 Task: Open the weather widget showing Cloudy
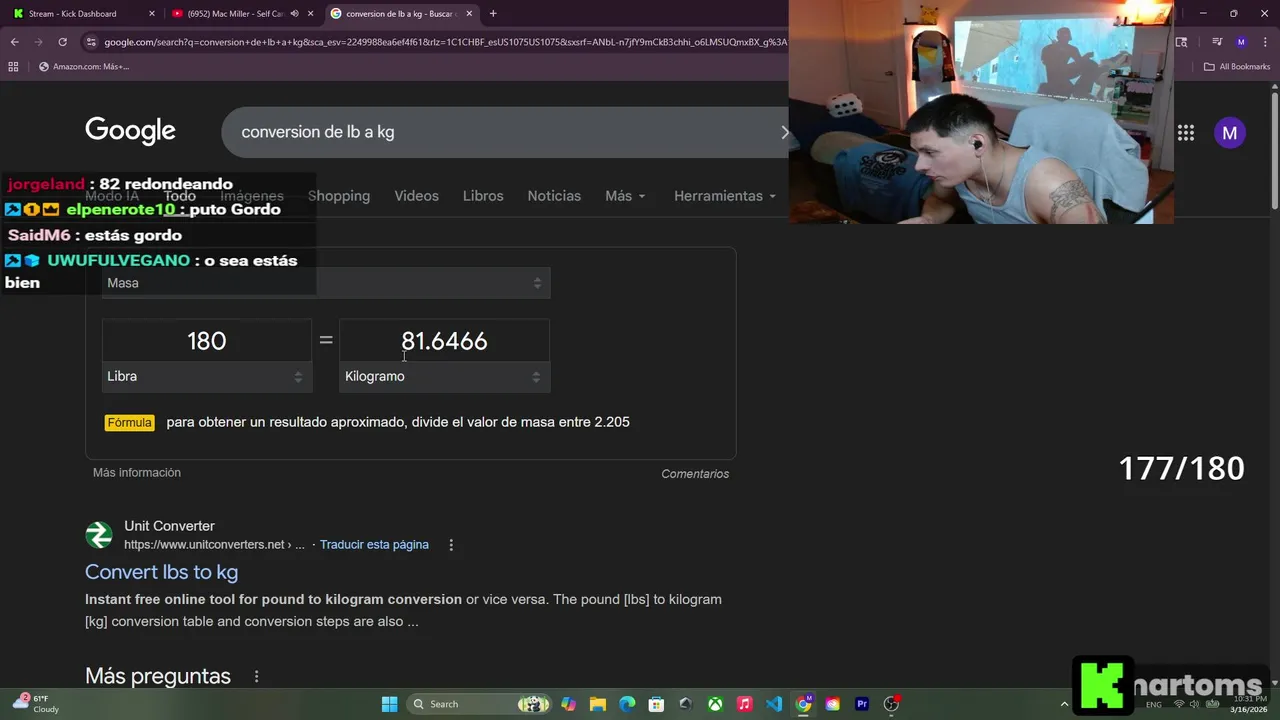[36, 704]
